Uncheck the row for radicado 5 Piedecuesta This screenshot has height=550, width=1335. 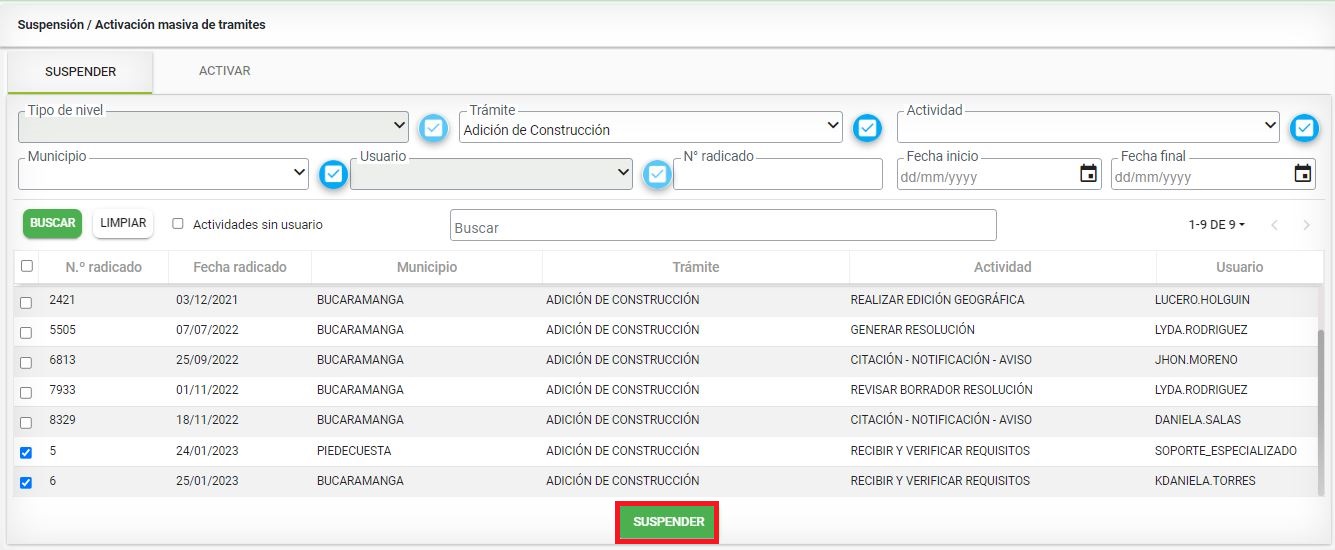point(26,452)
